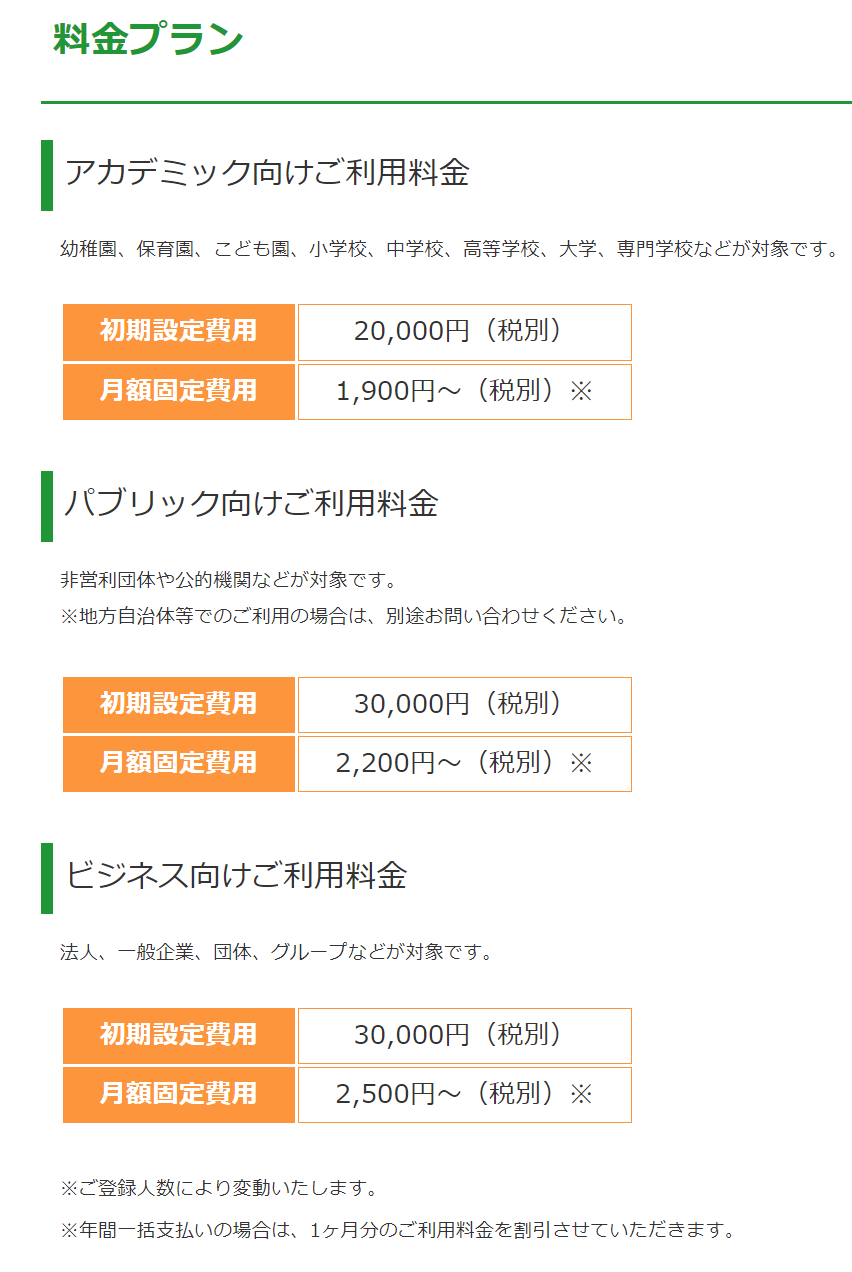This screenshot has height=1272, width=852.
Task: Click the academic description listing 幼稚園、保育園
Action: click(449, 249)
